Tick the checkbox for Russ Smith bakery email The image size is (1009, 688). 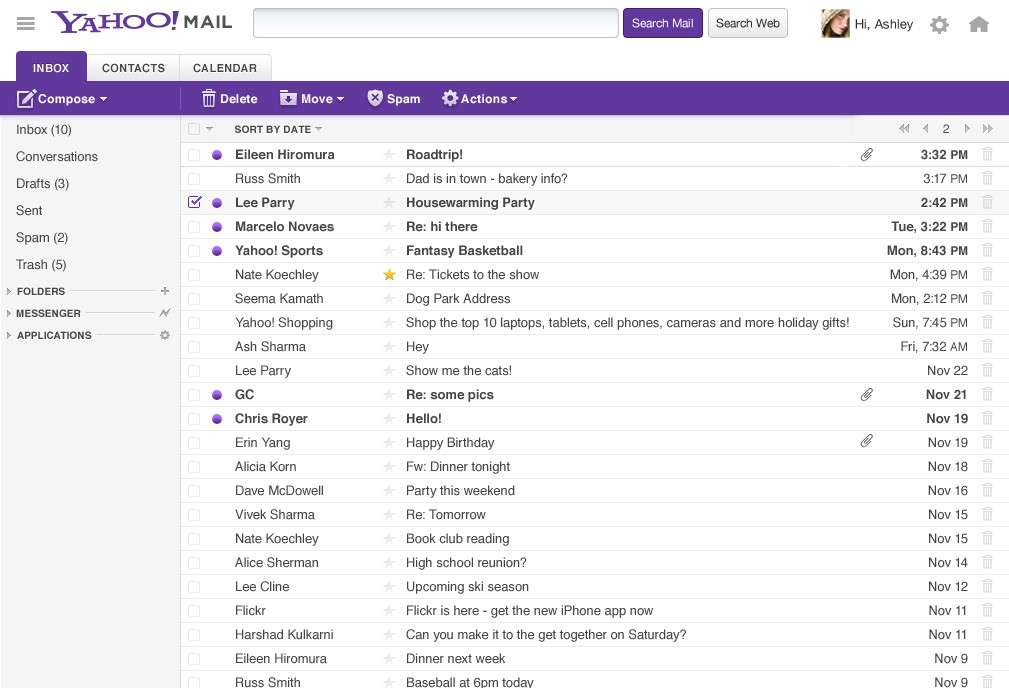194,179
